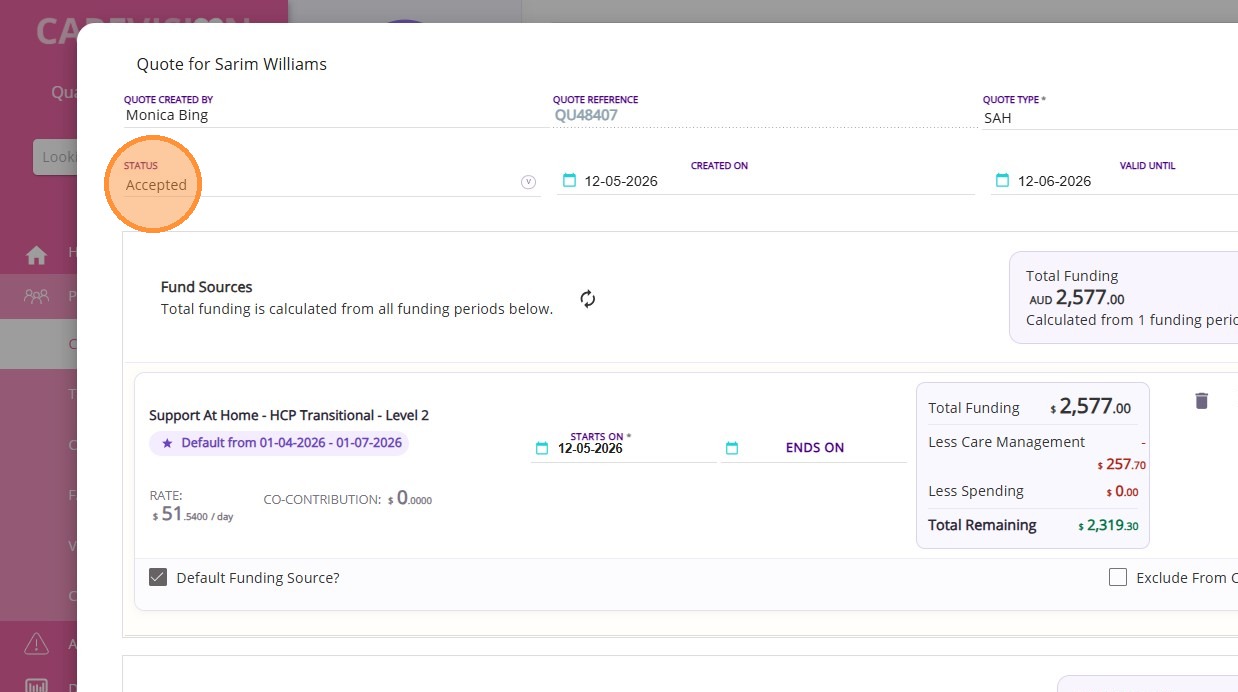Open calendar icon for Ends On field
The height and width of the screenshot is (692, 1238).
click(x=731, y=448)
